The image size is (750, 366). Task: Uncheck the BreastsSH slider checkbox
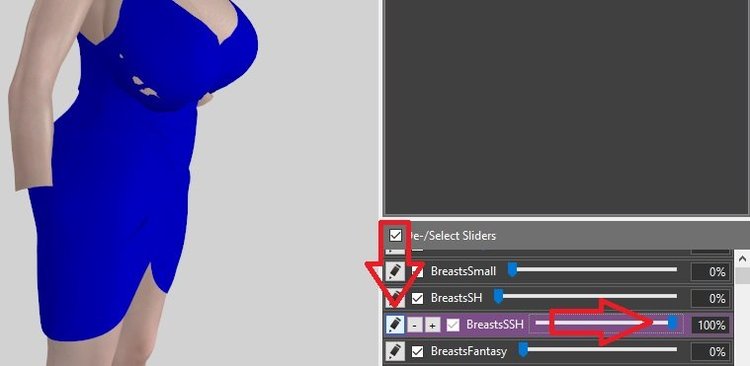click(x=418, y=299)
